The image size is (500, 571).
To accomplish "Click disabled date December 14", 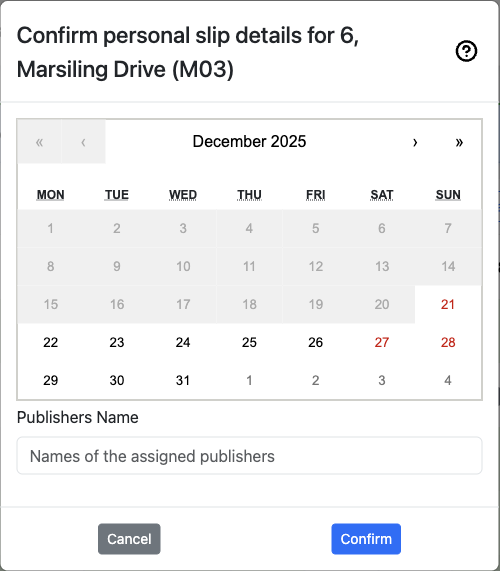I will pos(448,267).
